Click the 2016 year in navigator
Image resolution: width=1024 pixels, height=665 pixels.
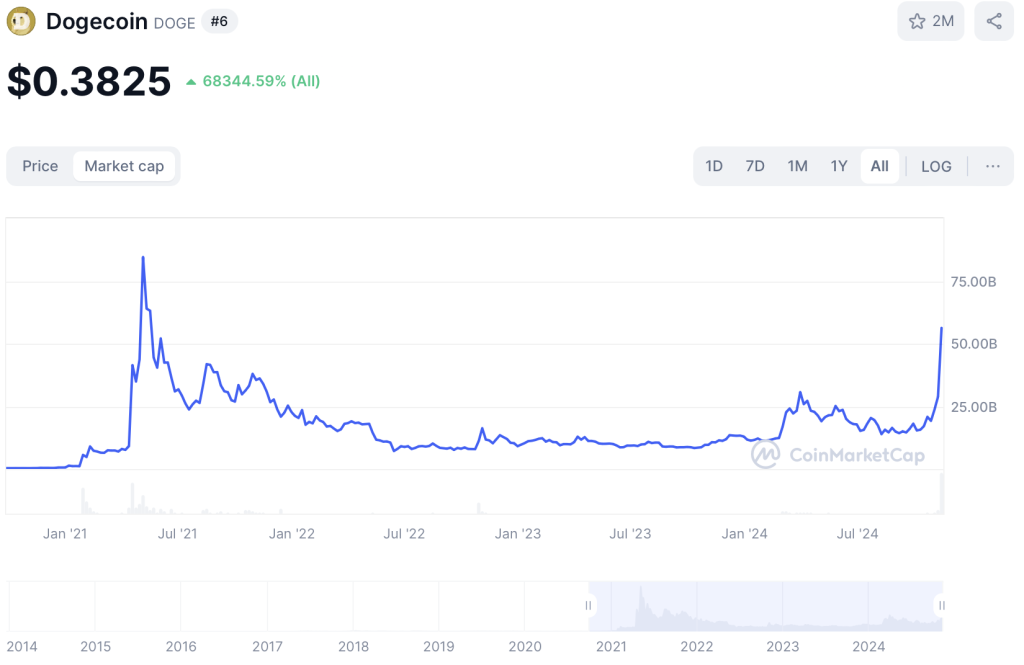[181, 647]
